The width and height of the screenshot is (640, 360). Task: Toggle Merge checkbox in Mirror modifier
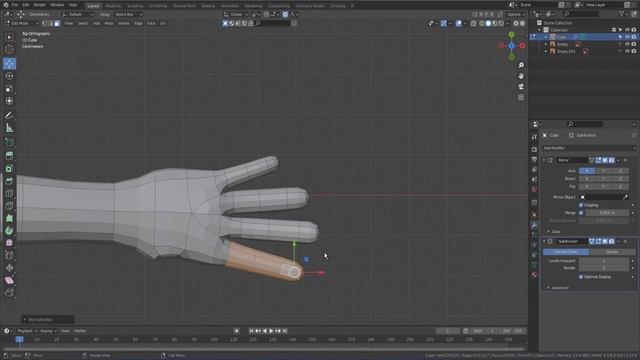[581, 213]
